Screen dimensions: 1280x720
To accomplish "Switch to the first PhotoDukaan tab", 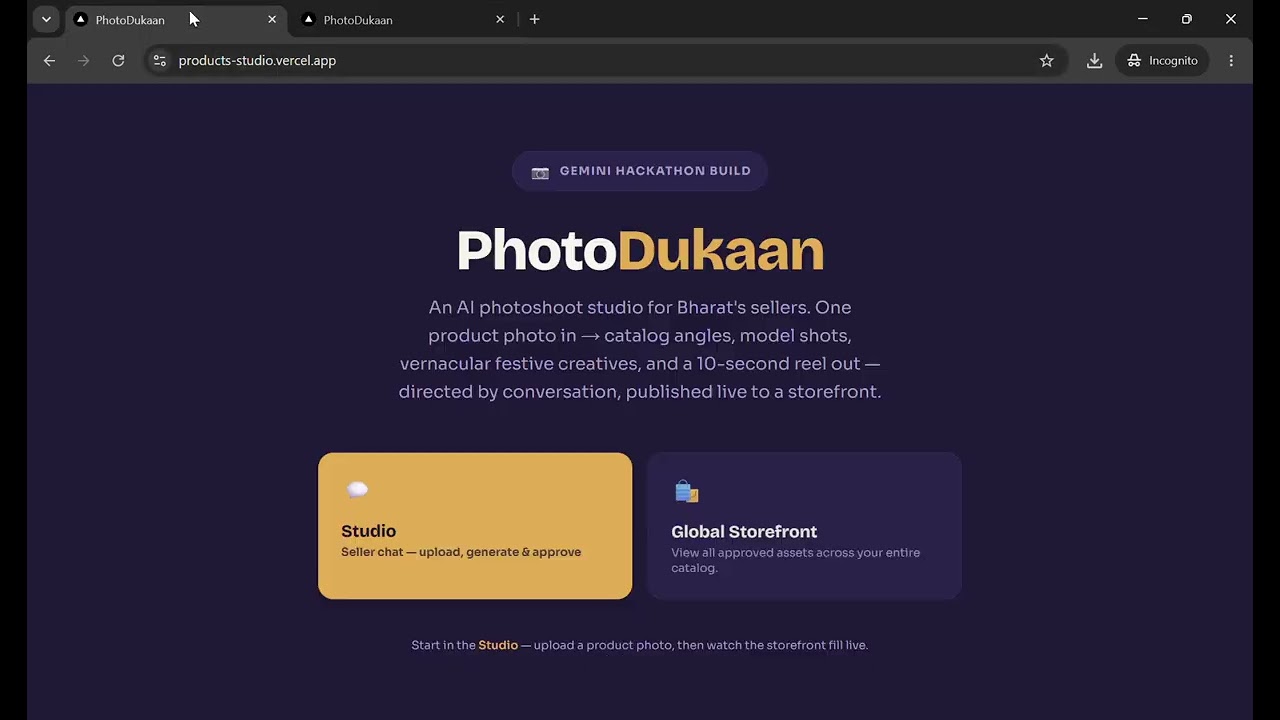I will [175, 19].
